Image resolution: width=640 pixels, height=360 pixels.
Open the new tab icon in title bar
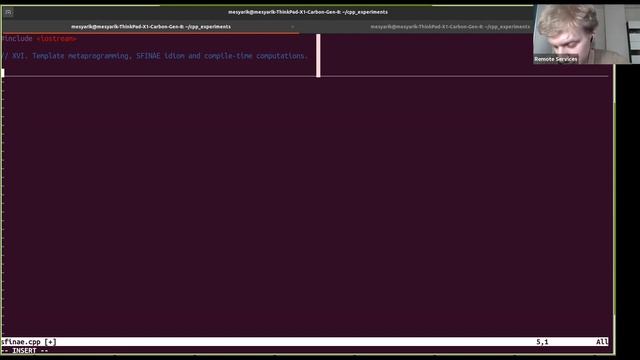pyautogui.click(x=8, y=12)
